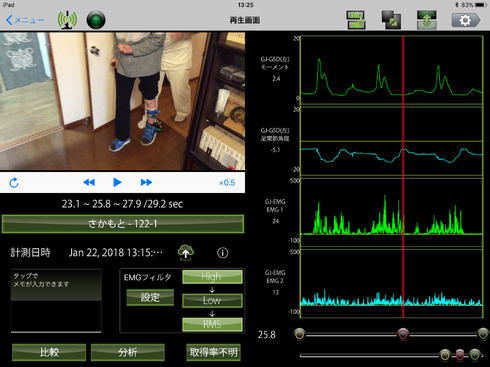Tap the 13:25 clock in status bar
Image resolution: width=490 pixels, height=367 pixels.
tap(246, 5)
